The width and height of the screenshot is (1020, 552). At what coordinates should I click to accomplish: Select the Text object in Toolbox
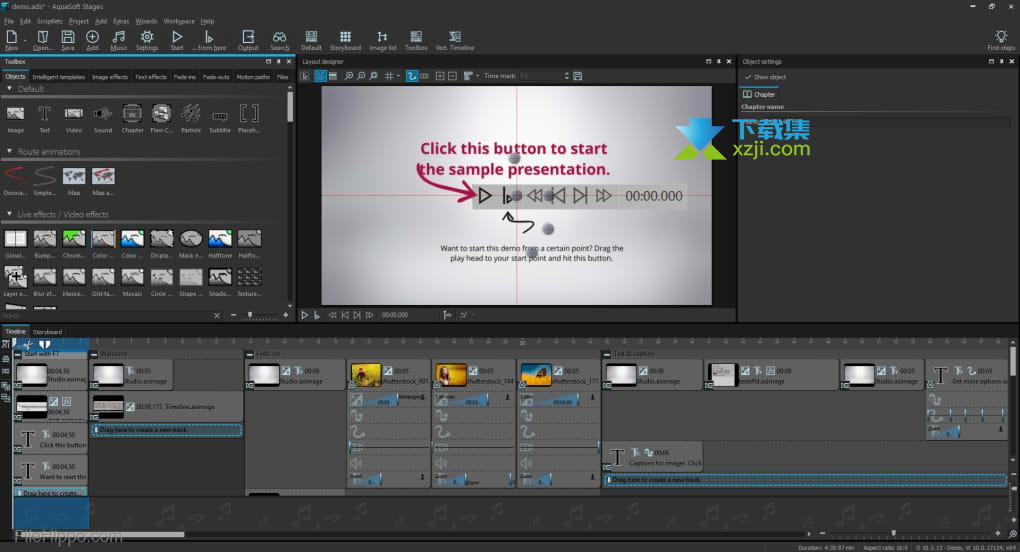pyautogui.click(x=44, y=118)
